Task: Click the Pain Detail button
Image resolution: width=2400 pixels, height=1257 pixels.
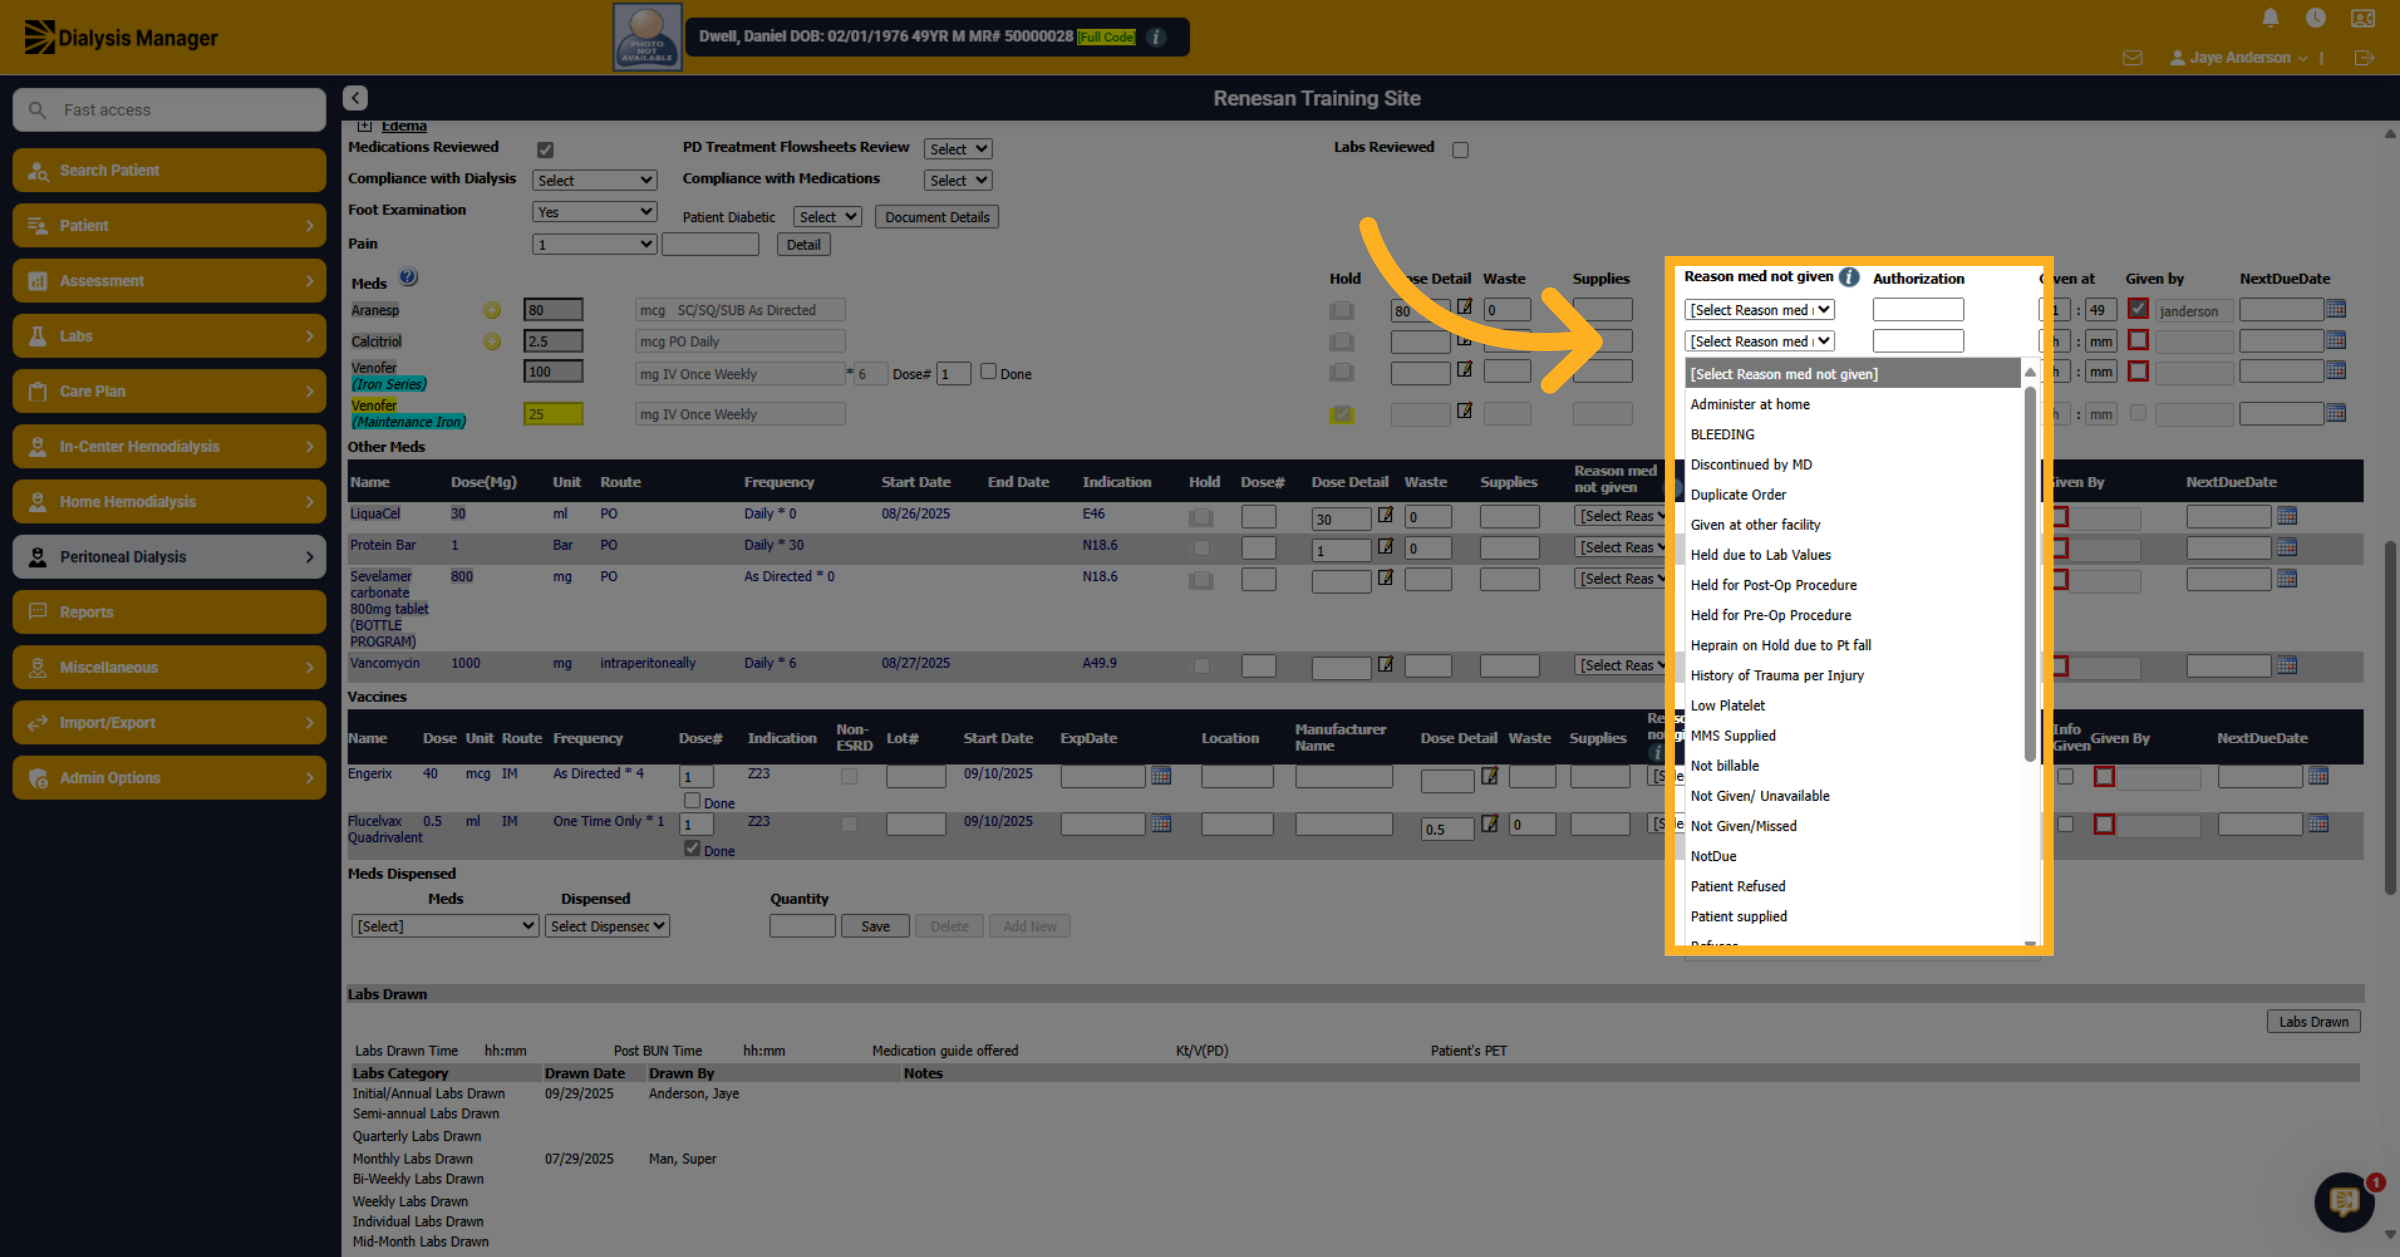Action: pos(803,244)
